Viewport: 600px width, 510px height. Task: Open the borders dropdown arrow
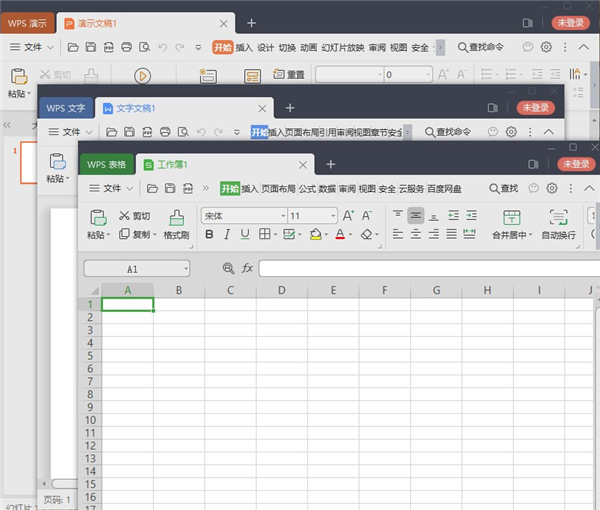(275, 235)
